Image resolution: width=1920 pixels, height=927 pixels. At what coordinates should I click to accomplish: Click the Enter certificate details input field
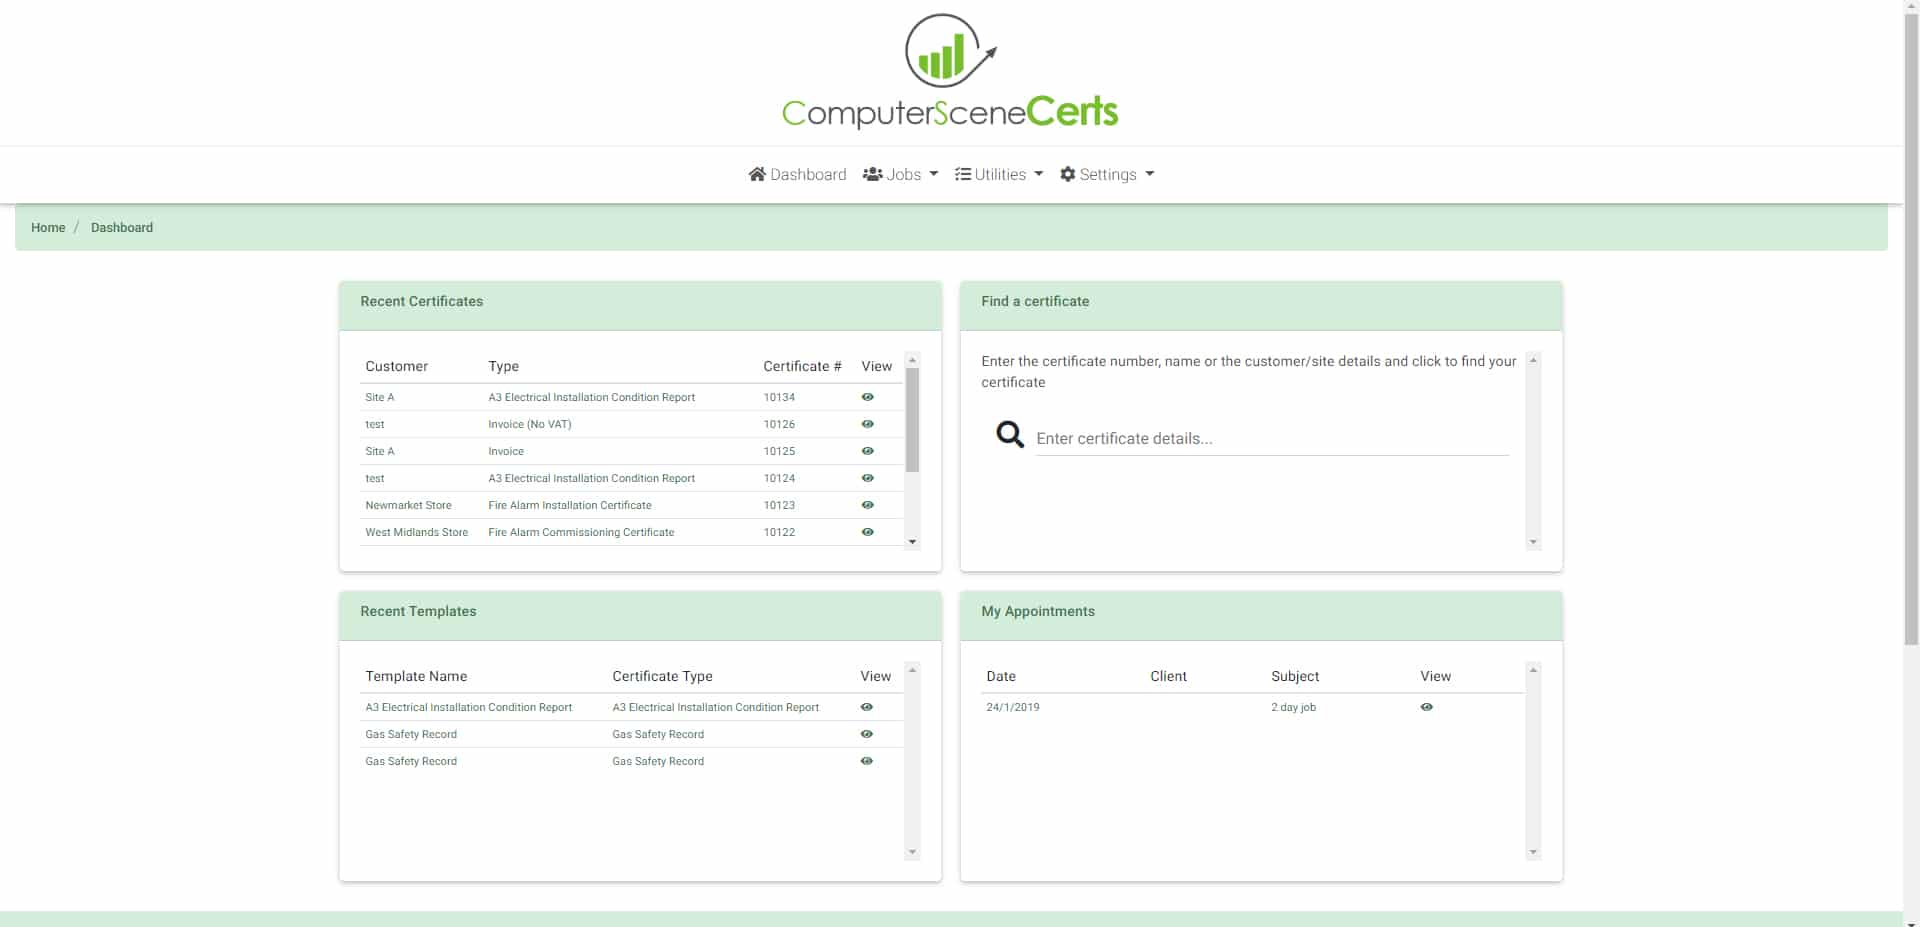click(x=1271, y=438)
